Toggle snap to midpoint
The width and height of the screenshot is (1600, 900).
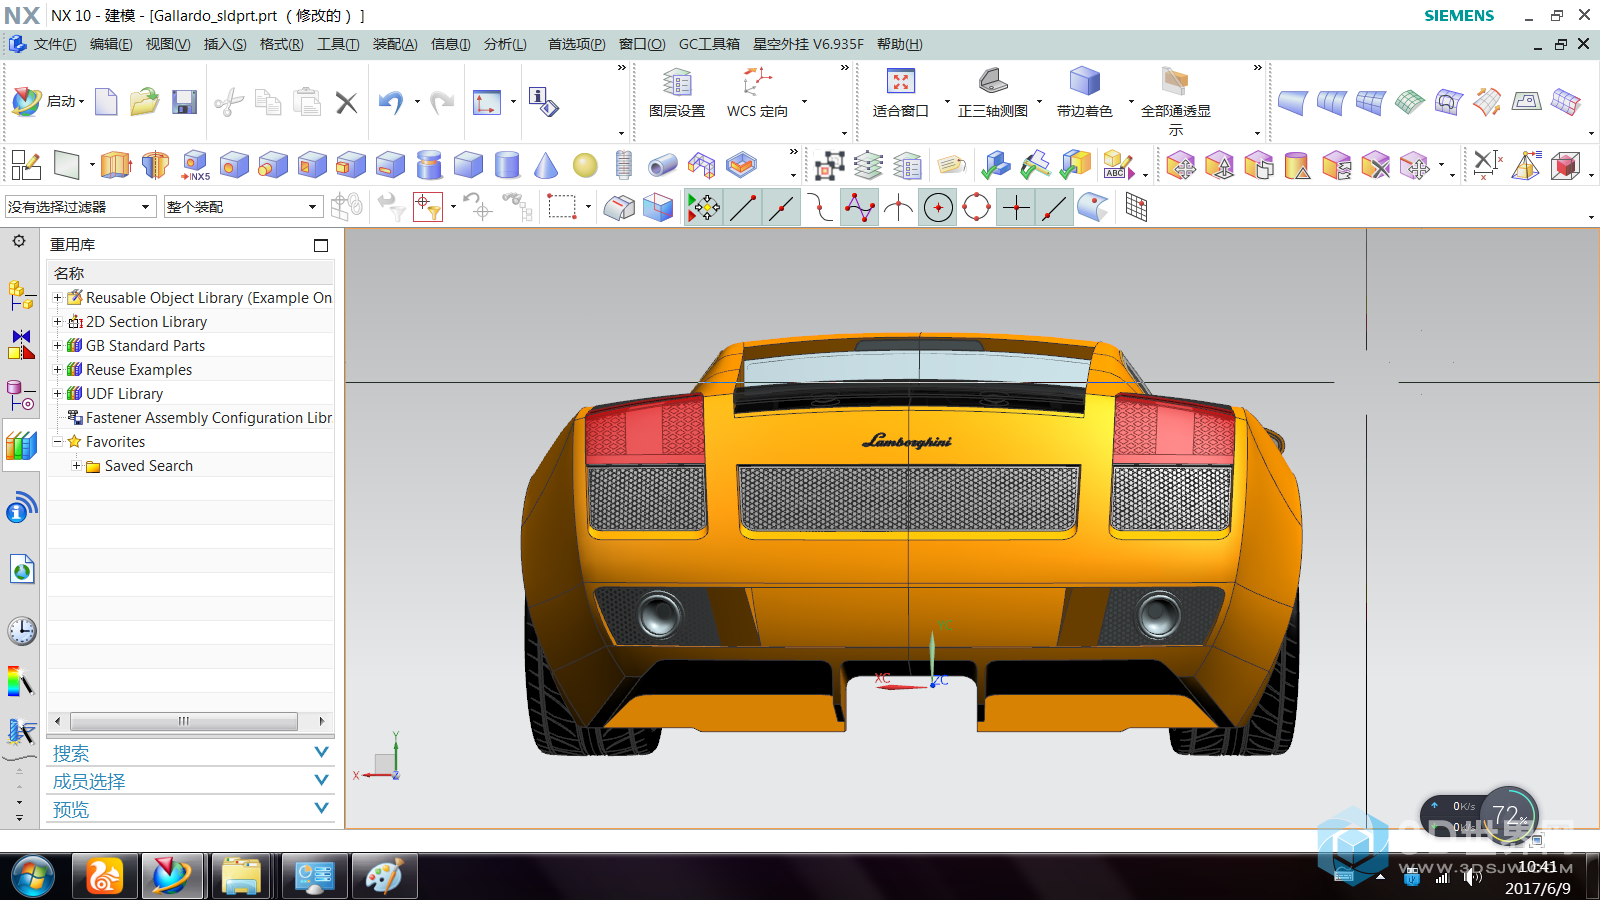tap(781, 207)
